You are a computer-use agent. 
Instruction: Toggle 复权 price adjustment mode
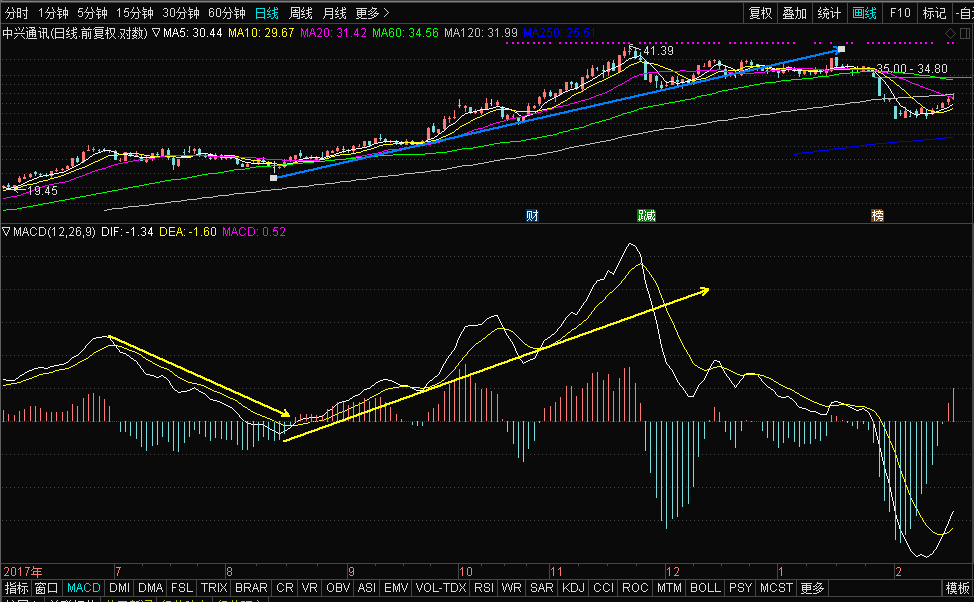click(x=761, y=13)
